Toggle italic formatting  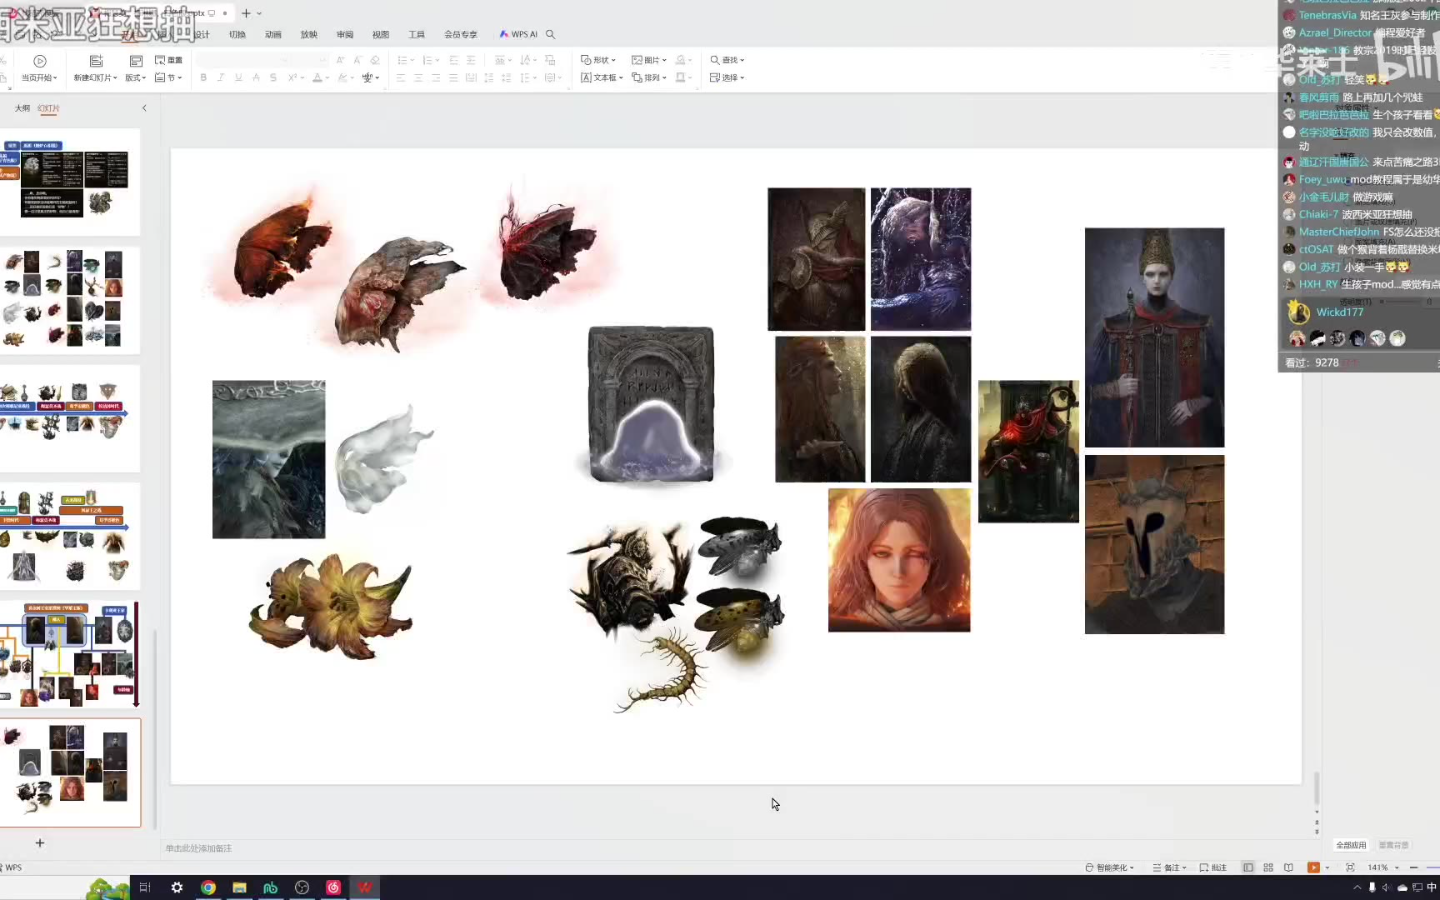coord(221,78)
